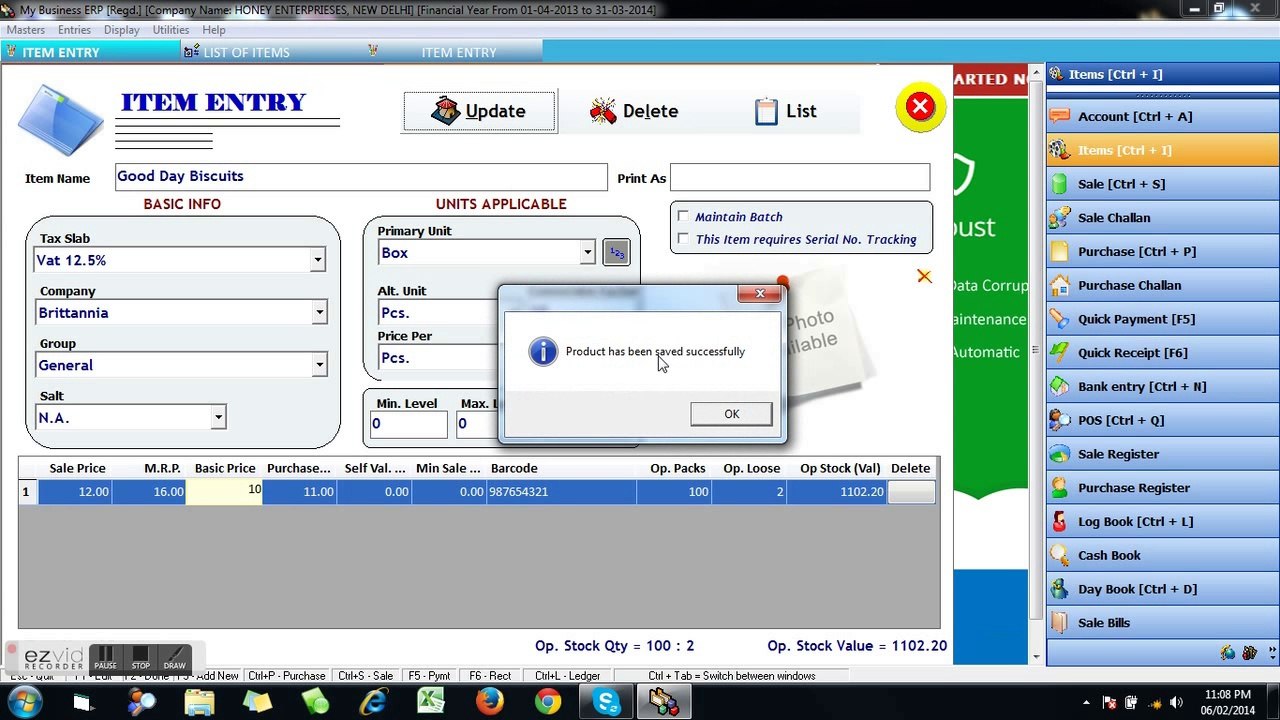Open Bank entry [Ctrl + N] in sidebar
This screenshot has width=1280, height=720.
(x=1162, y=386)
